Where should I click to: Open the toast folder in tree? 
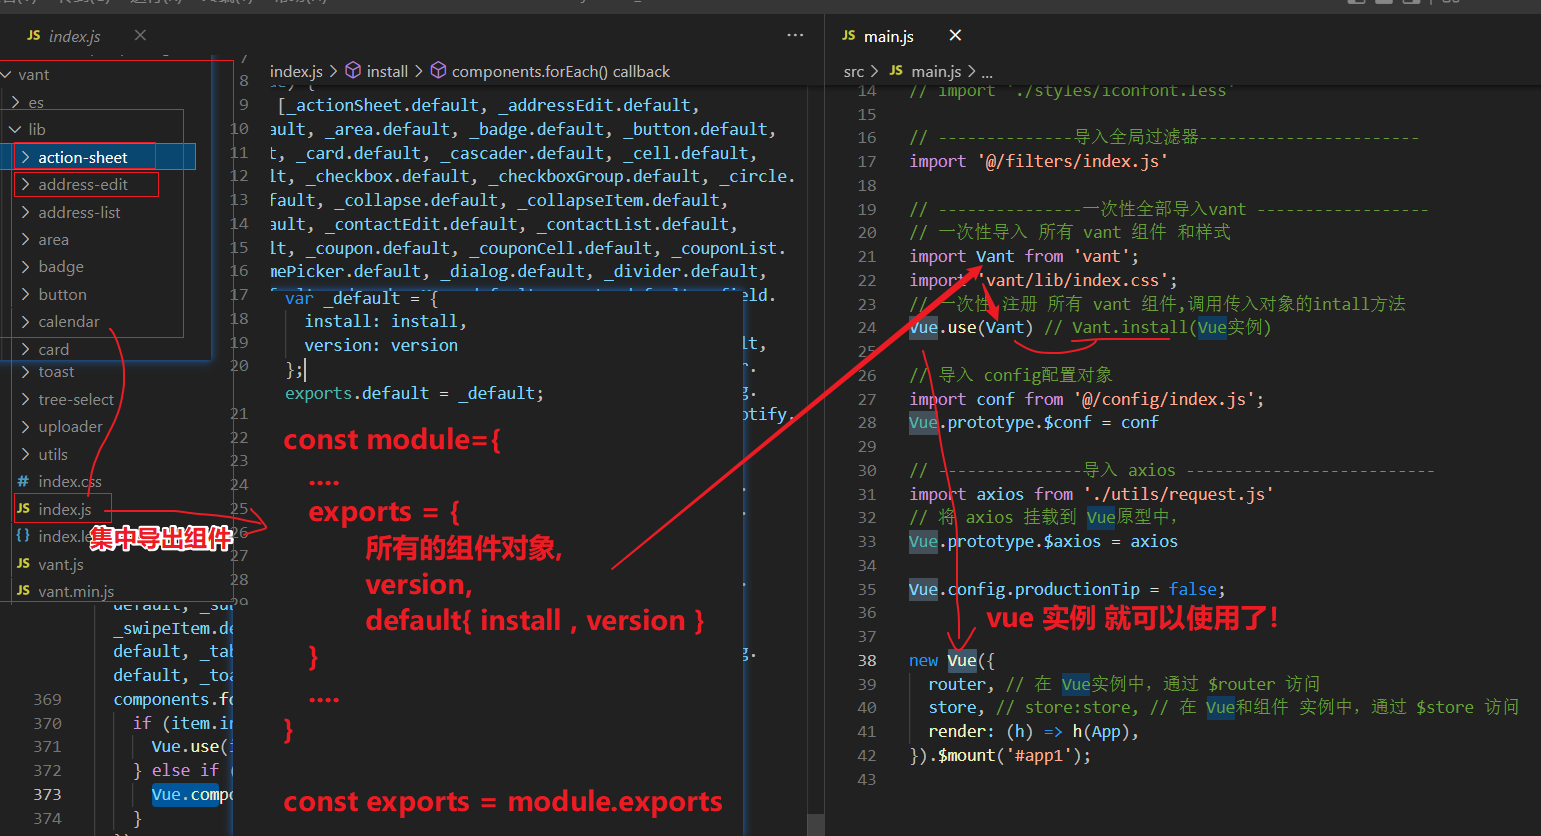(x=56, y=372)
